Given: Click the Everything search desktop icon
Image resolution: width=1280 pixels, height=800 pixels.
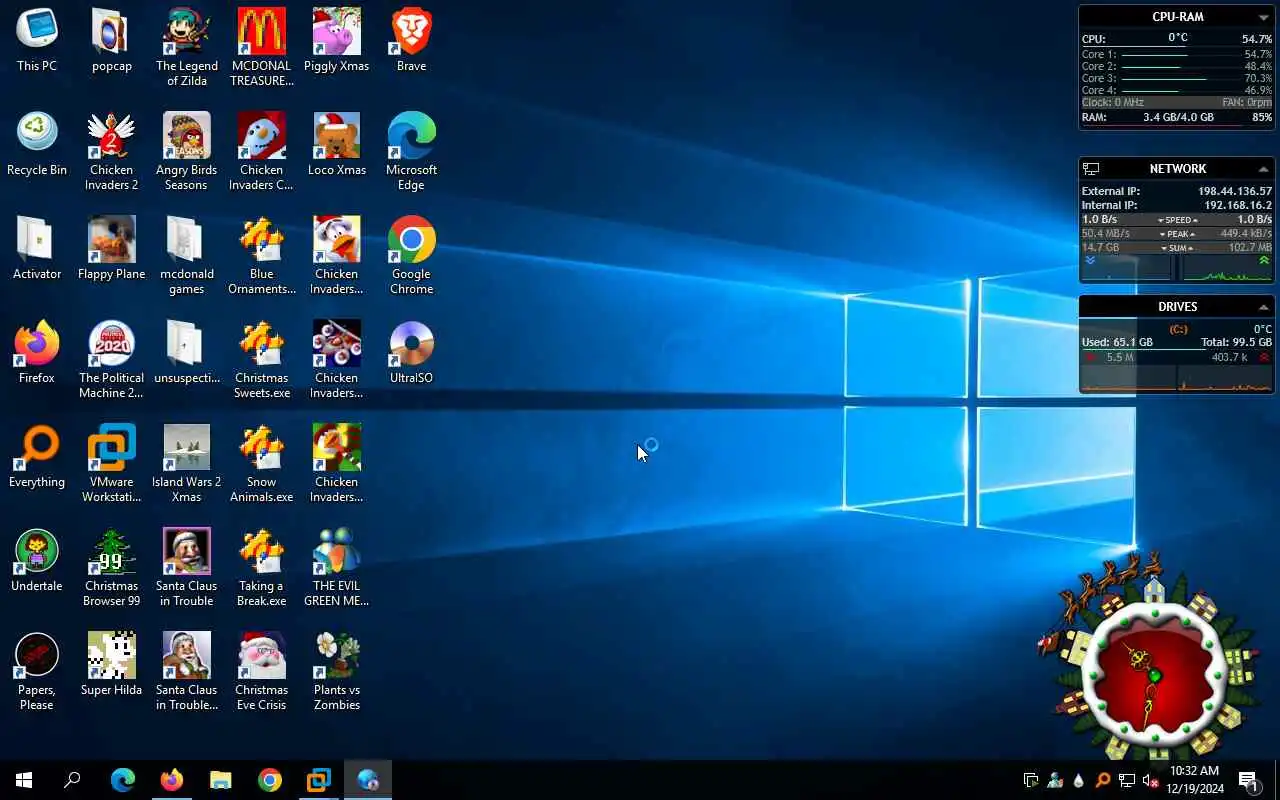Looking at the screenshot, I should click(x=37, y=457).
